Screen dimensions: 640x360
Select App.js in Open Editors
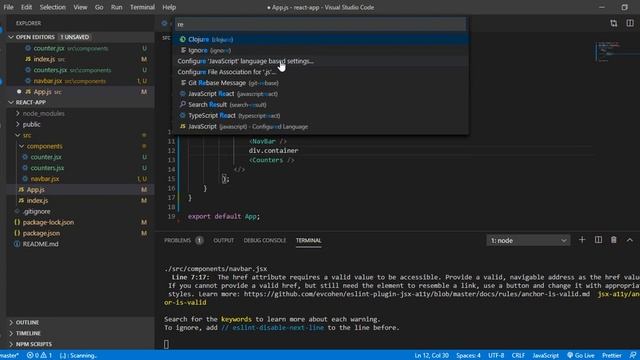point(80,92)
